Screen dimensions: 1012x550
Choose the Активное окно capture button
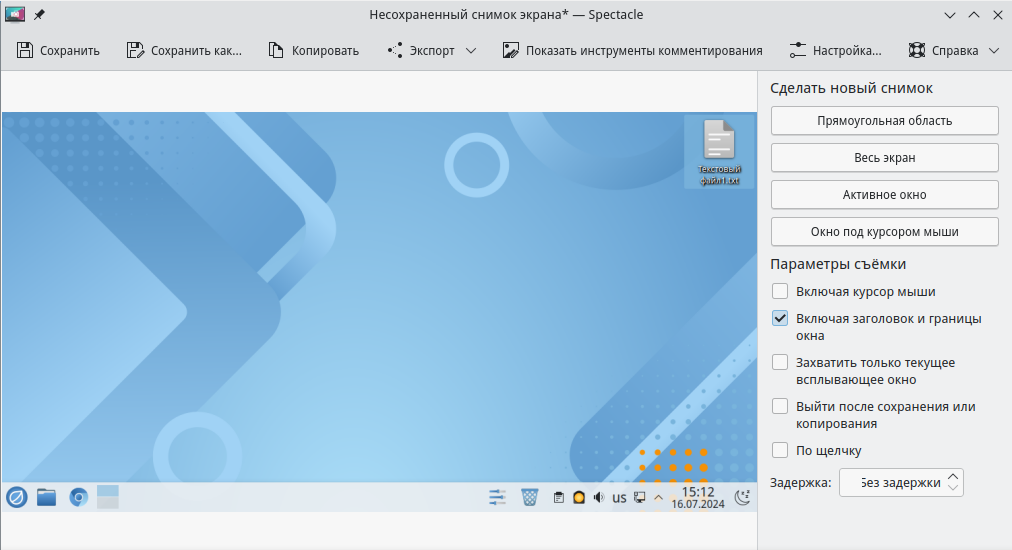coord(884,195)
